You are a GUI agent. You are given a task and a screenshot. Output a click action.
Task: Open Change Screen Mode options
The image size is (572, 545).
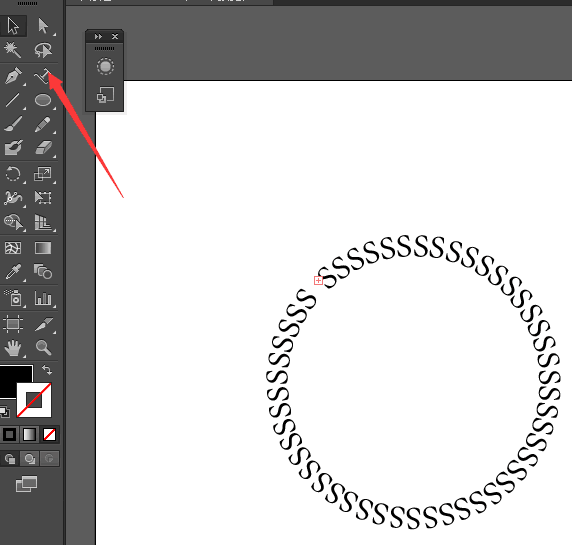(27, 484)
